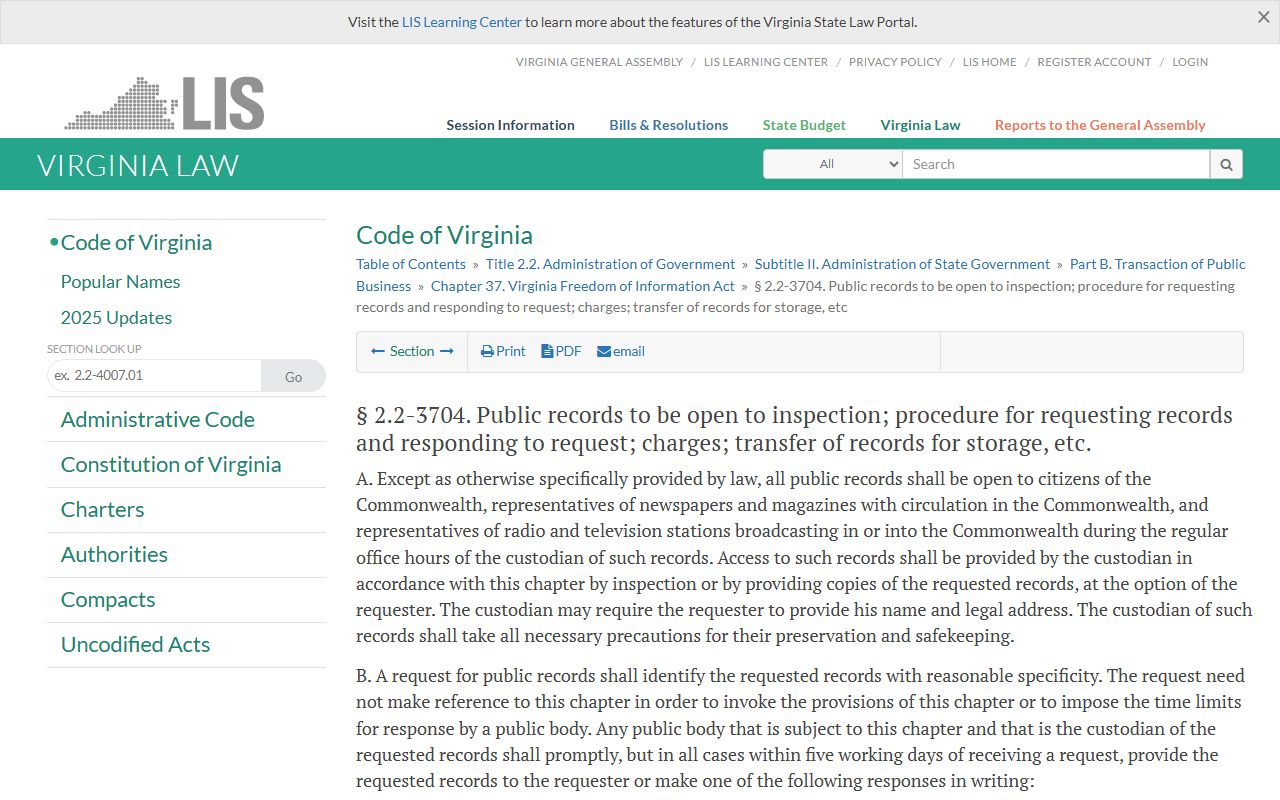
Task: Open Compacts sidebar item
Action: tap(108, 600)
